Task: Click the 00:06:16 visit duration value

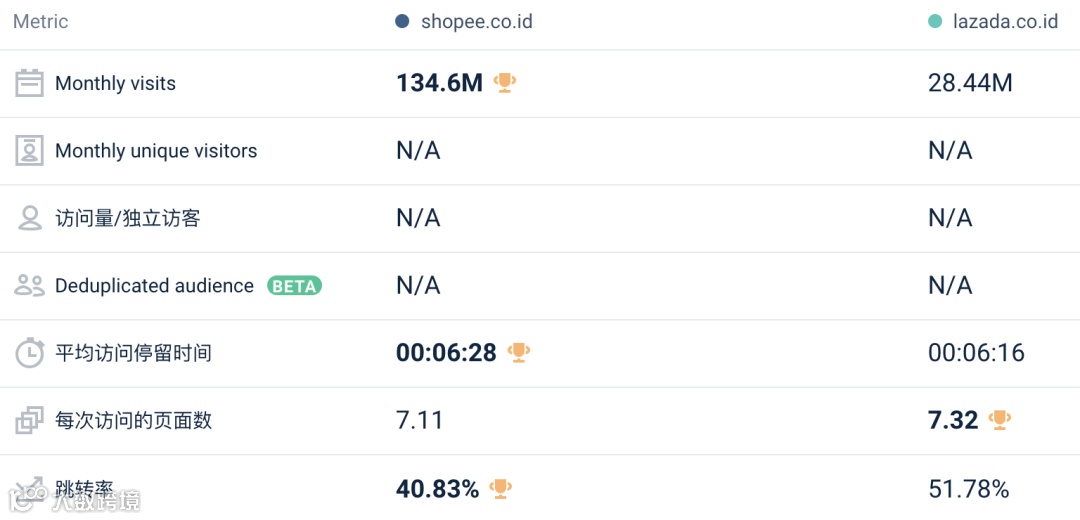Action: tap(977, 353)
